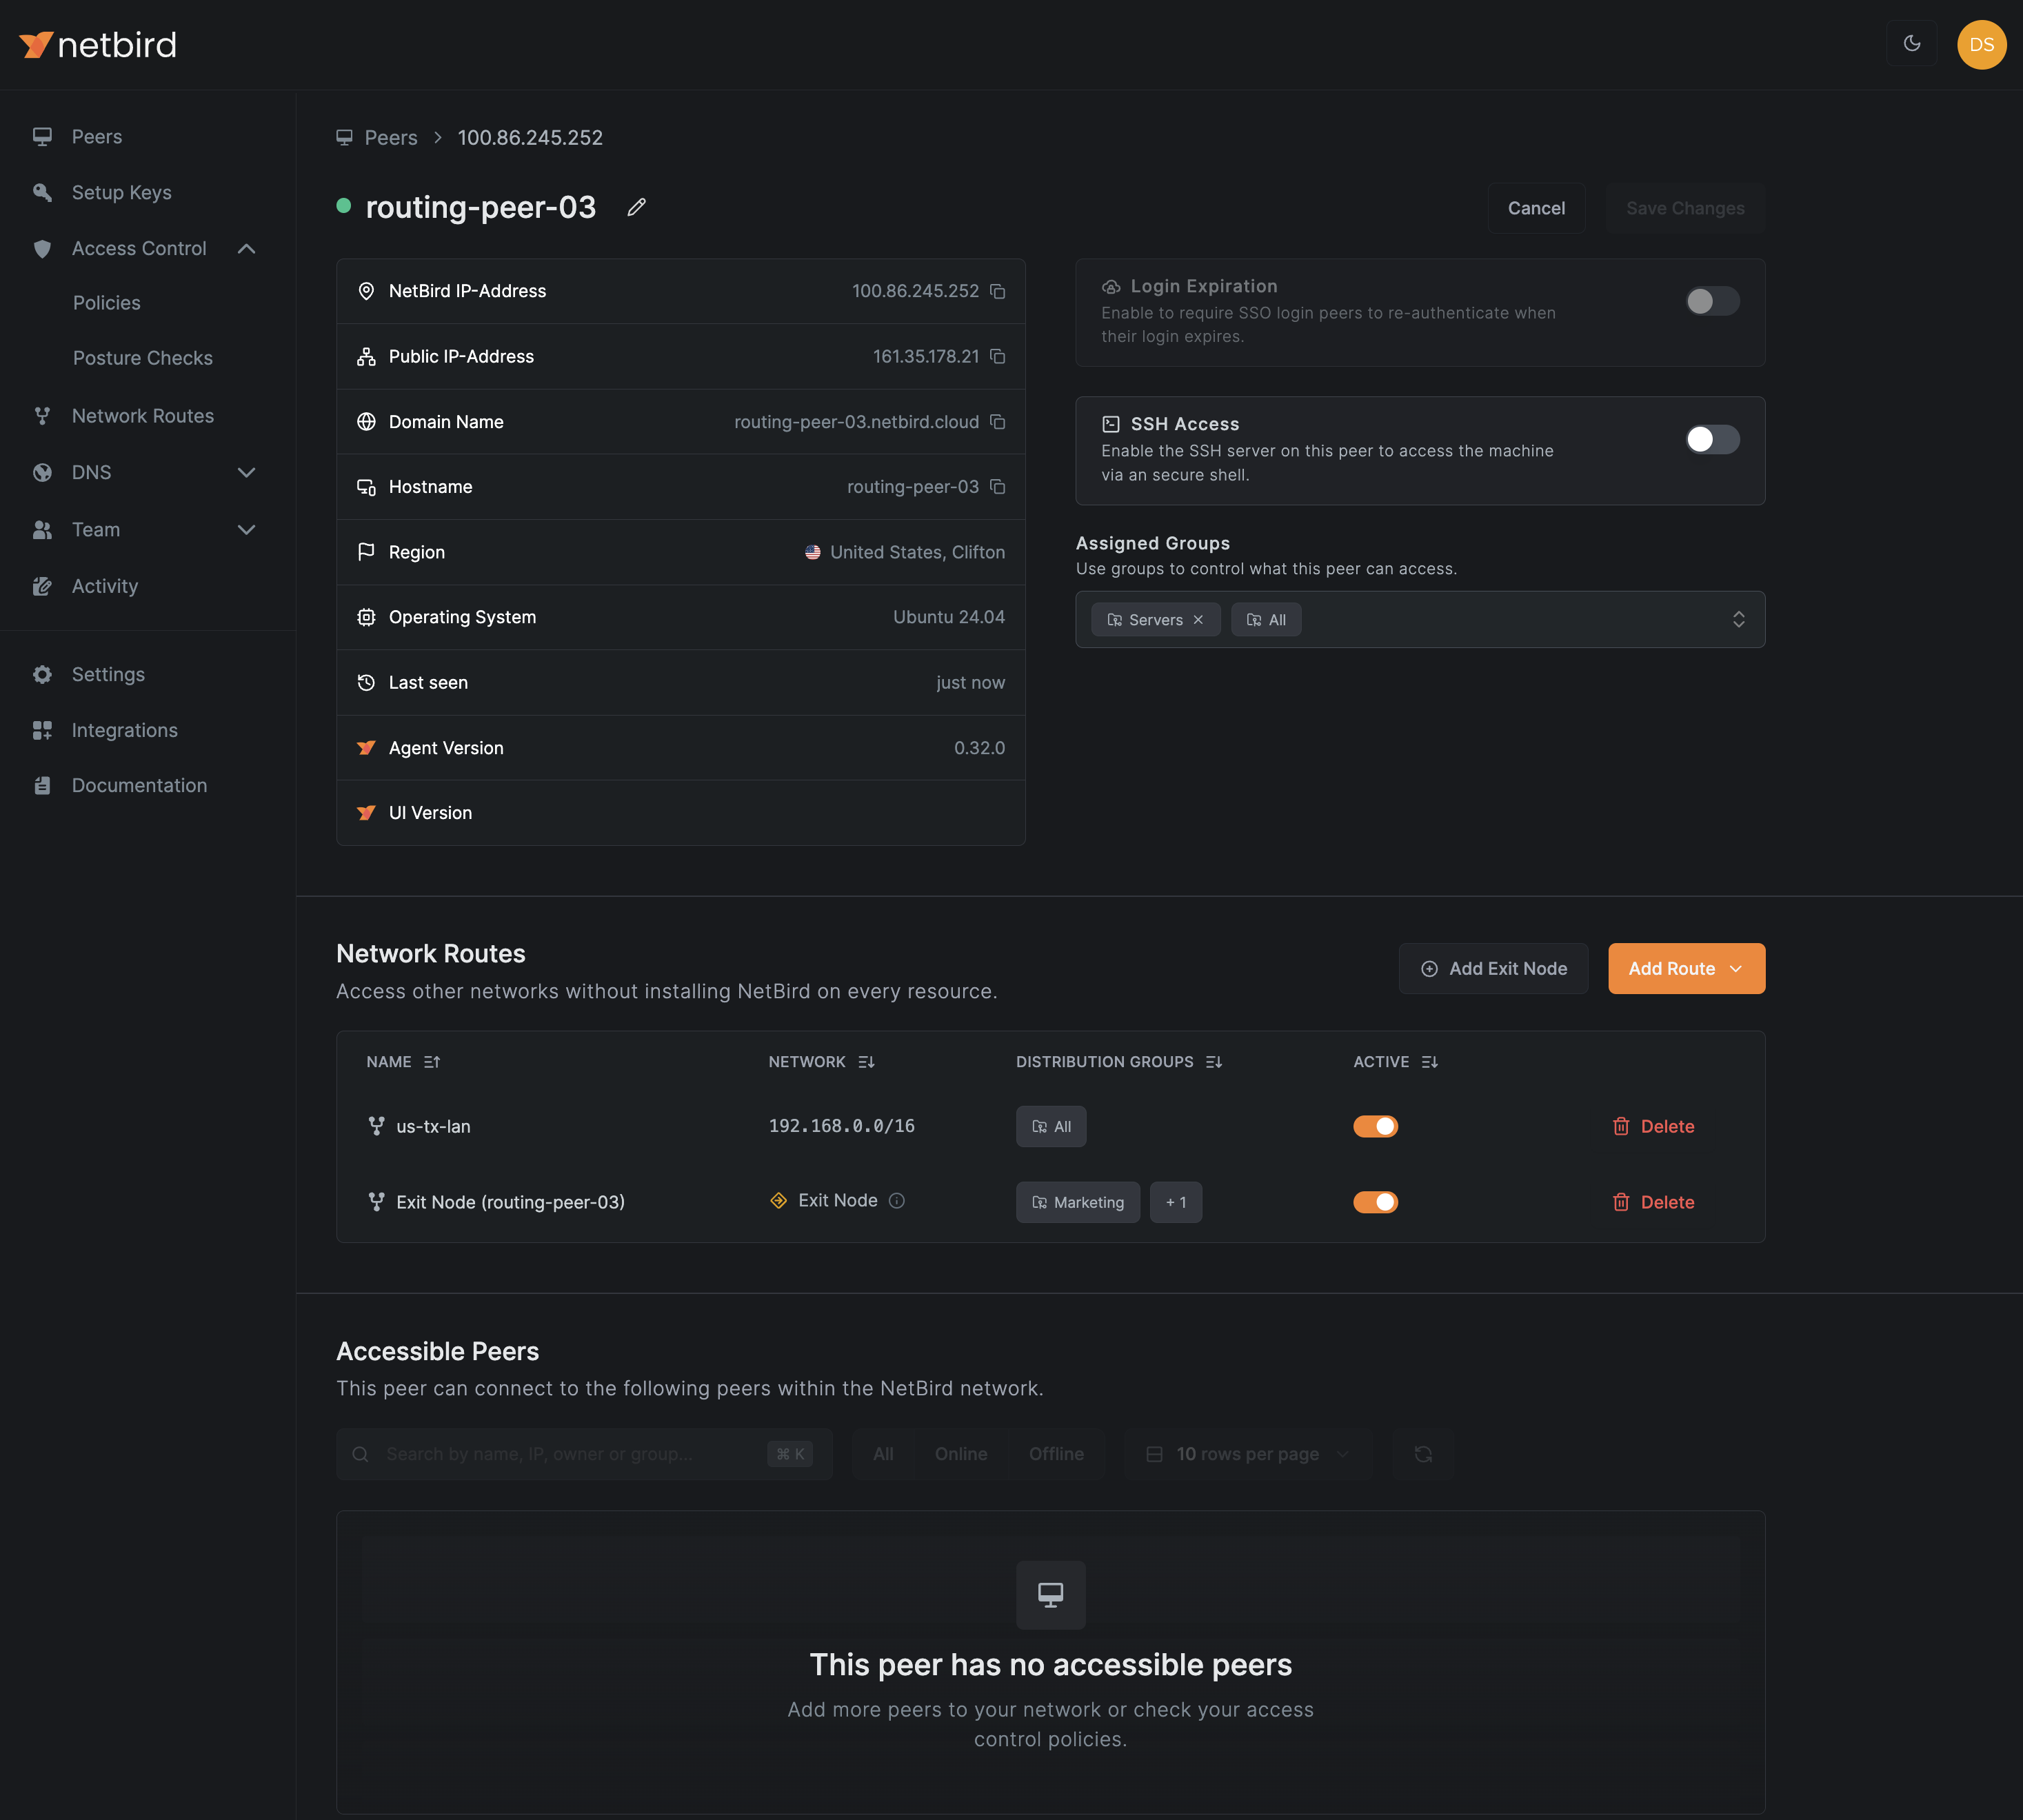2023x1820 pixels.
Task: Switch theme using the moon icon
Action: [x=1911, y=44]
